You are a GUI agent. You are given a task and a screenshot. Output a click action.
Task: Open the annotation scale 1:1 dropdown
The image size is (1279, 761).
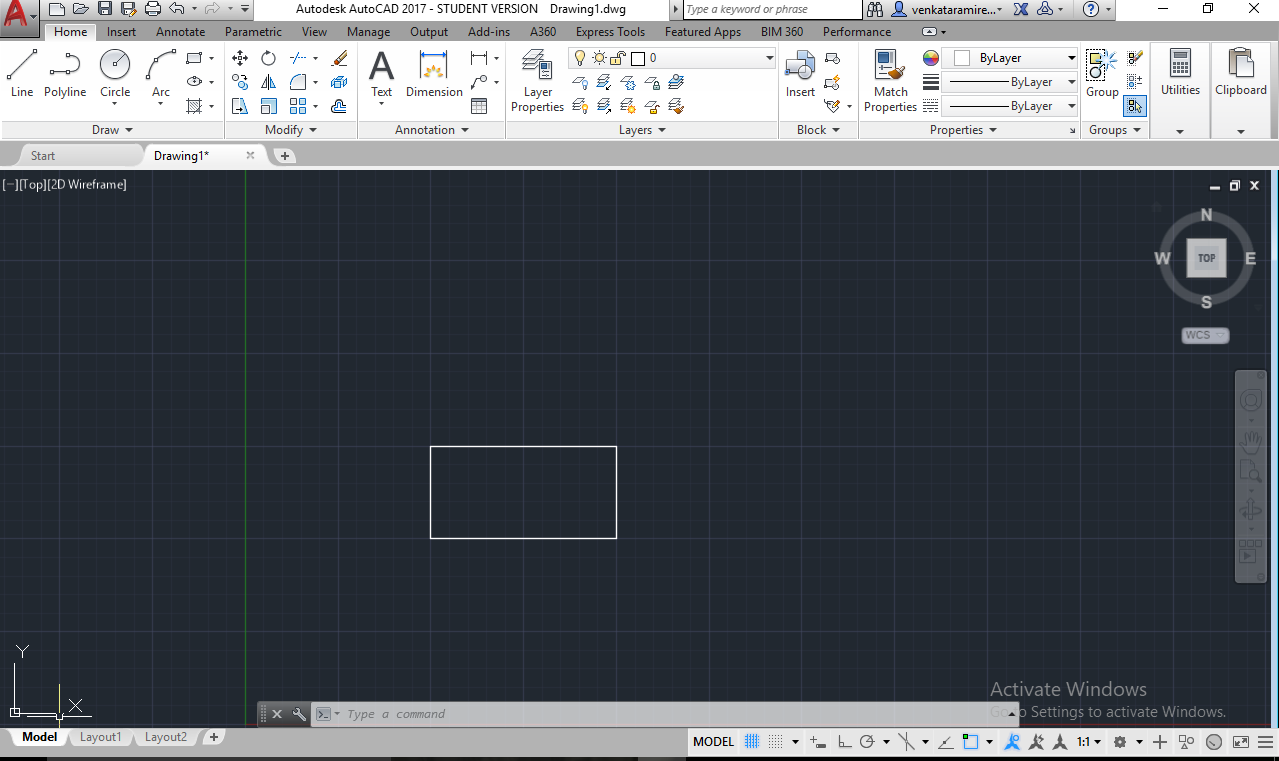[x=1087, y=741]
